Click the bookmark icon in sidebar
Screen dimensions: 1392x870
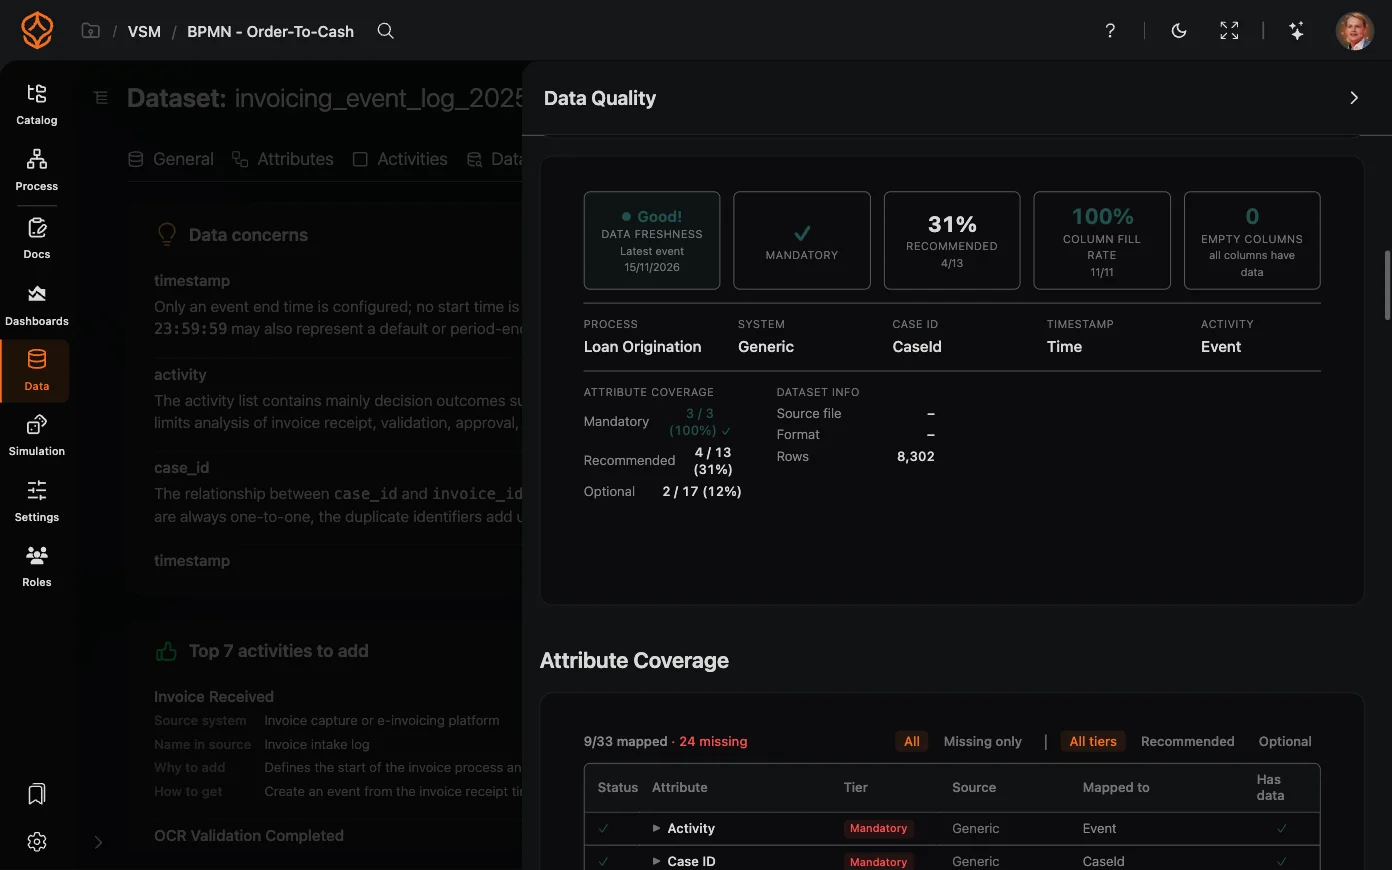click(x=37, y=794)
